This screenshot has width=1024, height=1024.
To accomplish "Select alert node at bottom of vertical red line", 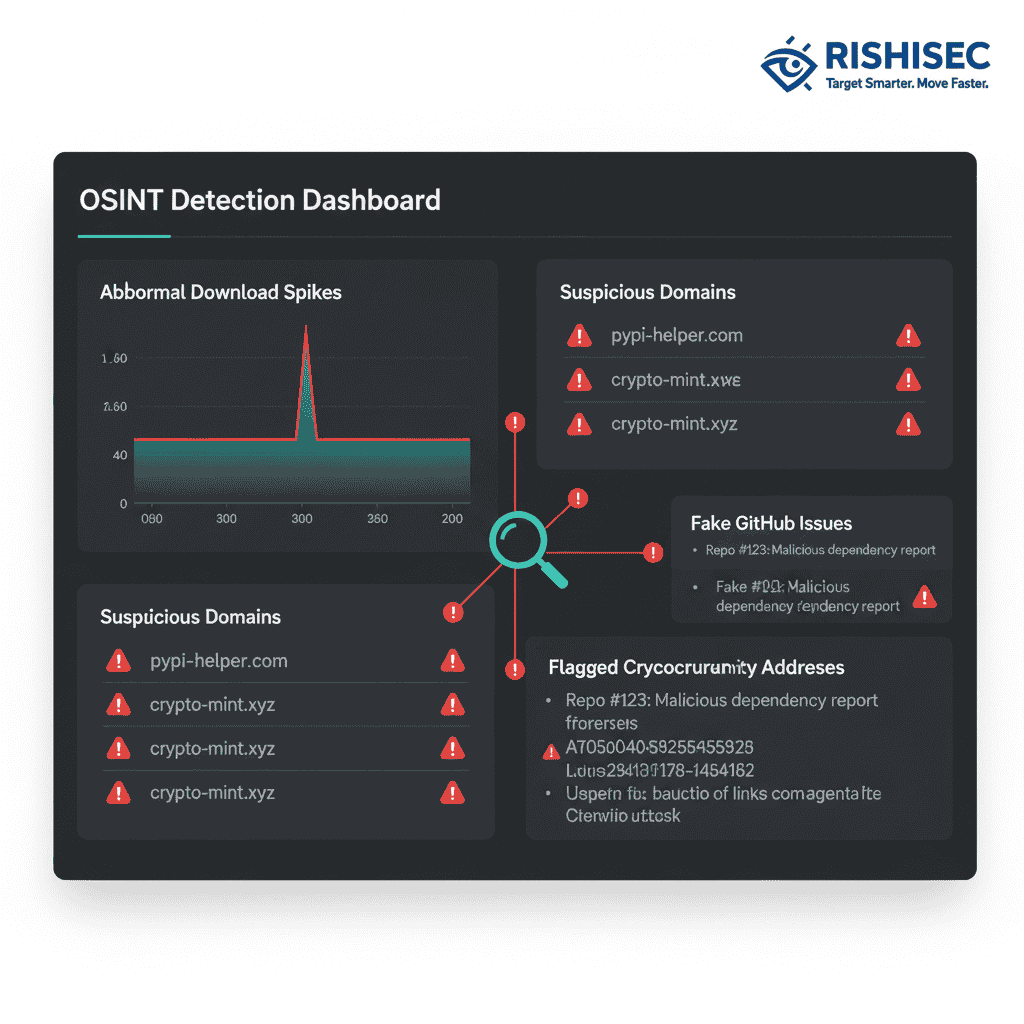I will [515, 669].
